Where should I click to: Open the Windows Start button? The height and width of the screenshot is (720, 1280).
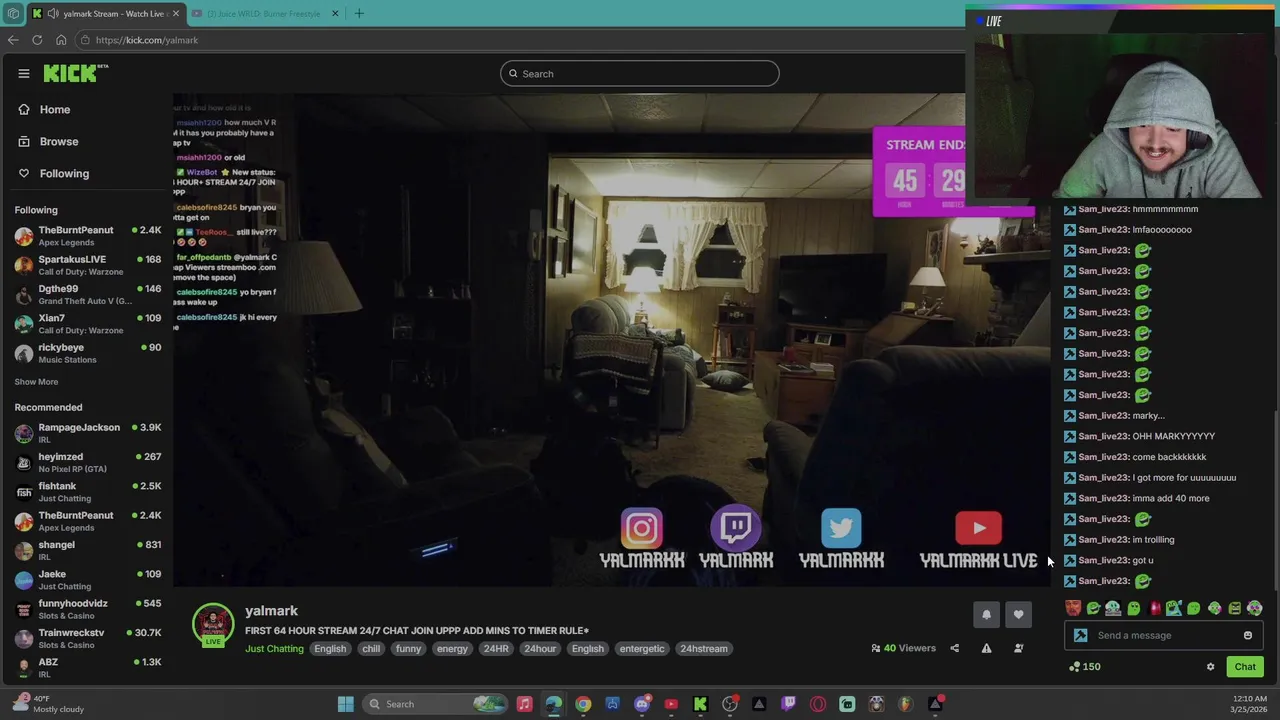[345, 704]
